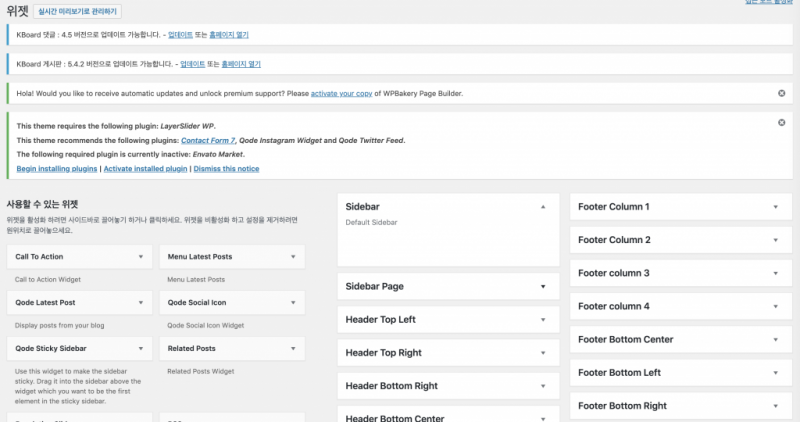Open the Call To Action widget dropdown

[x=140, y=257]
